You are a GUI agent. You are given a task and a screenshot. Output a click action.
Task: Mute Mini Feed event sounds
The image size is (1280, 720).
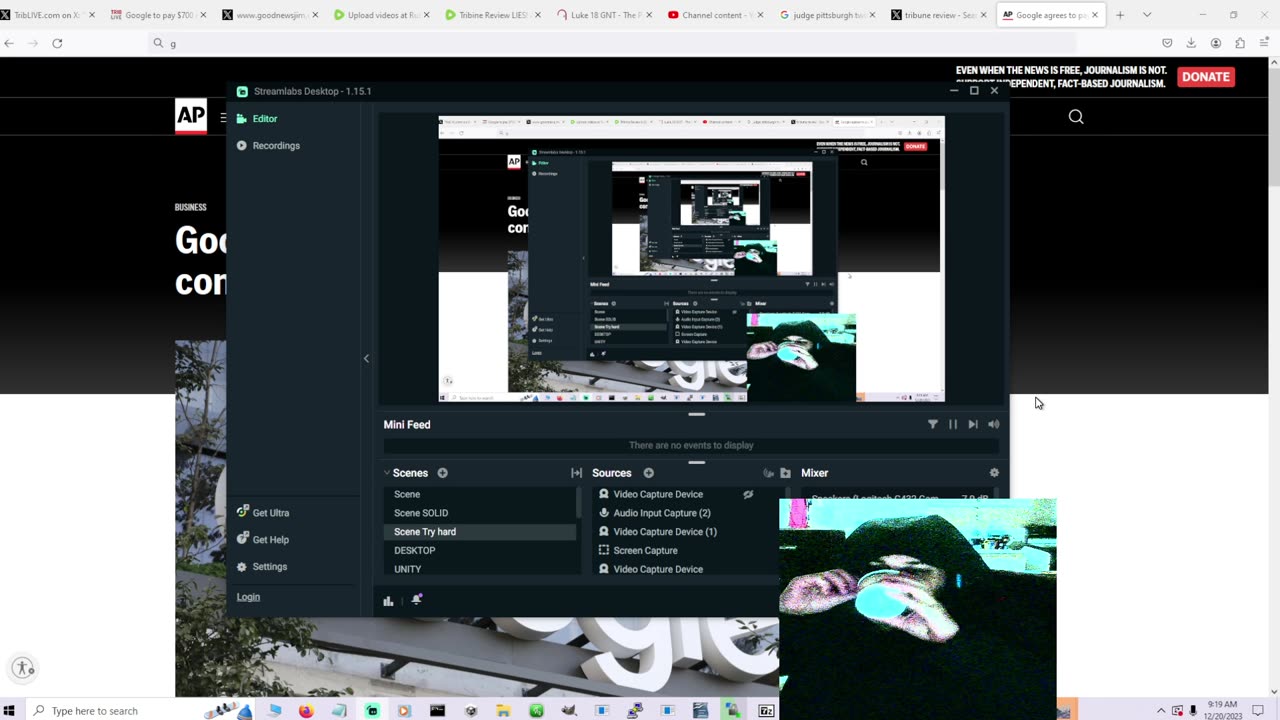tap(994, 424)
